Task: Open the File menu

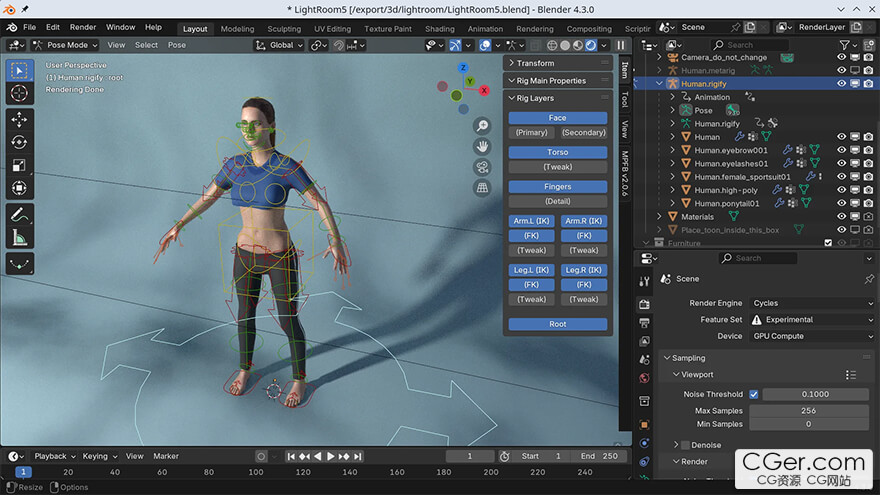Action: pos(29,27)
